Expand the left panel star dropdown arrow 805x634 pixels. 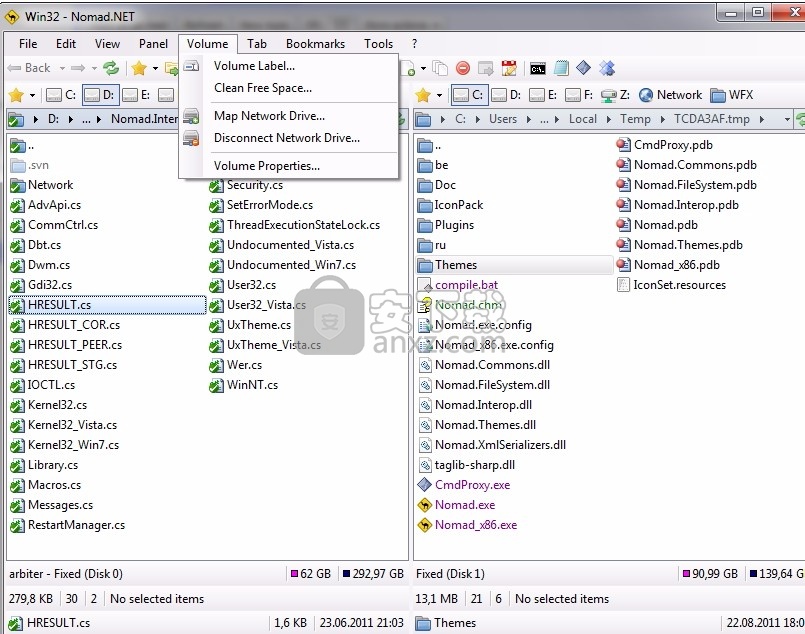[32, 95]
